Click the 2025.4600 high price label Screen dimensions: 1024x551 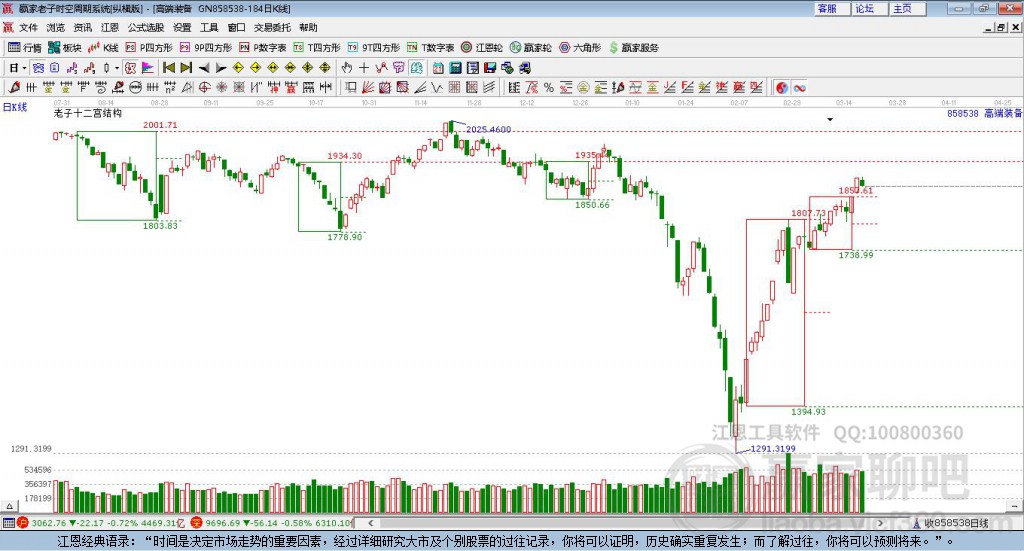coord(488,129)
